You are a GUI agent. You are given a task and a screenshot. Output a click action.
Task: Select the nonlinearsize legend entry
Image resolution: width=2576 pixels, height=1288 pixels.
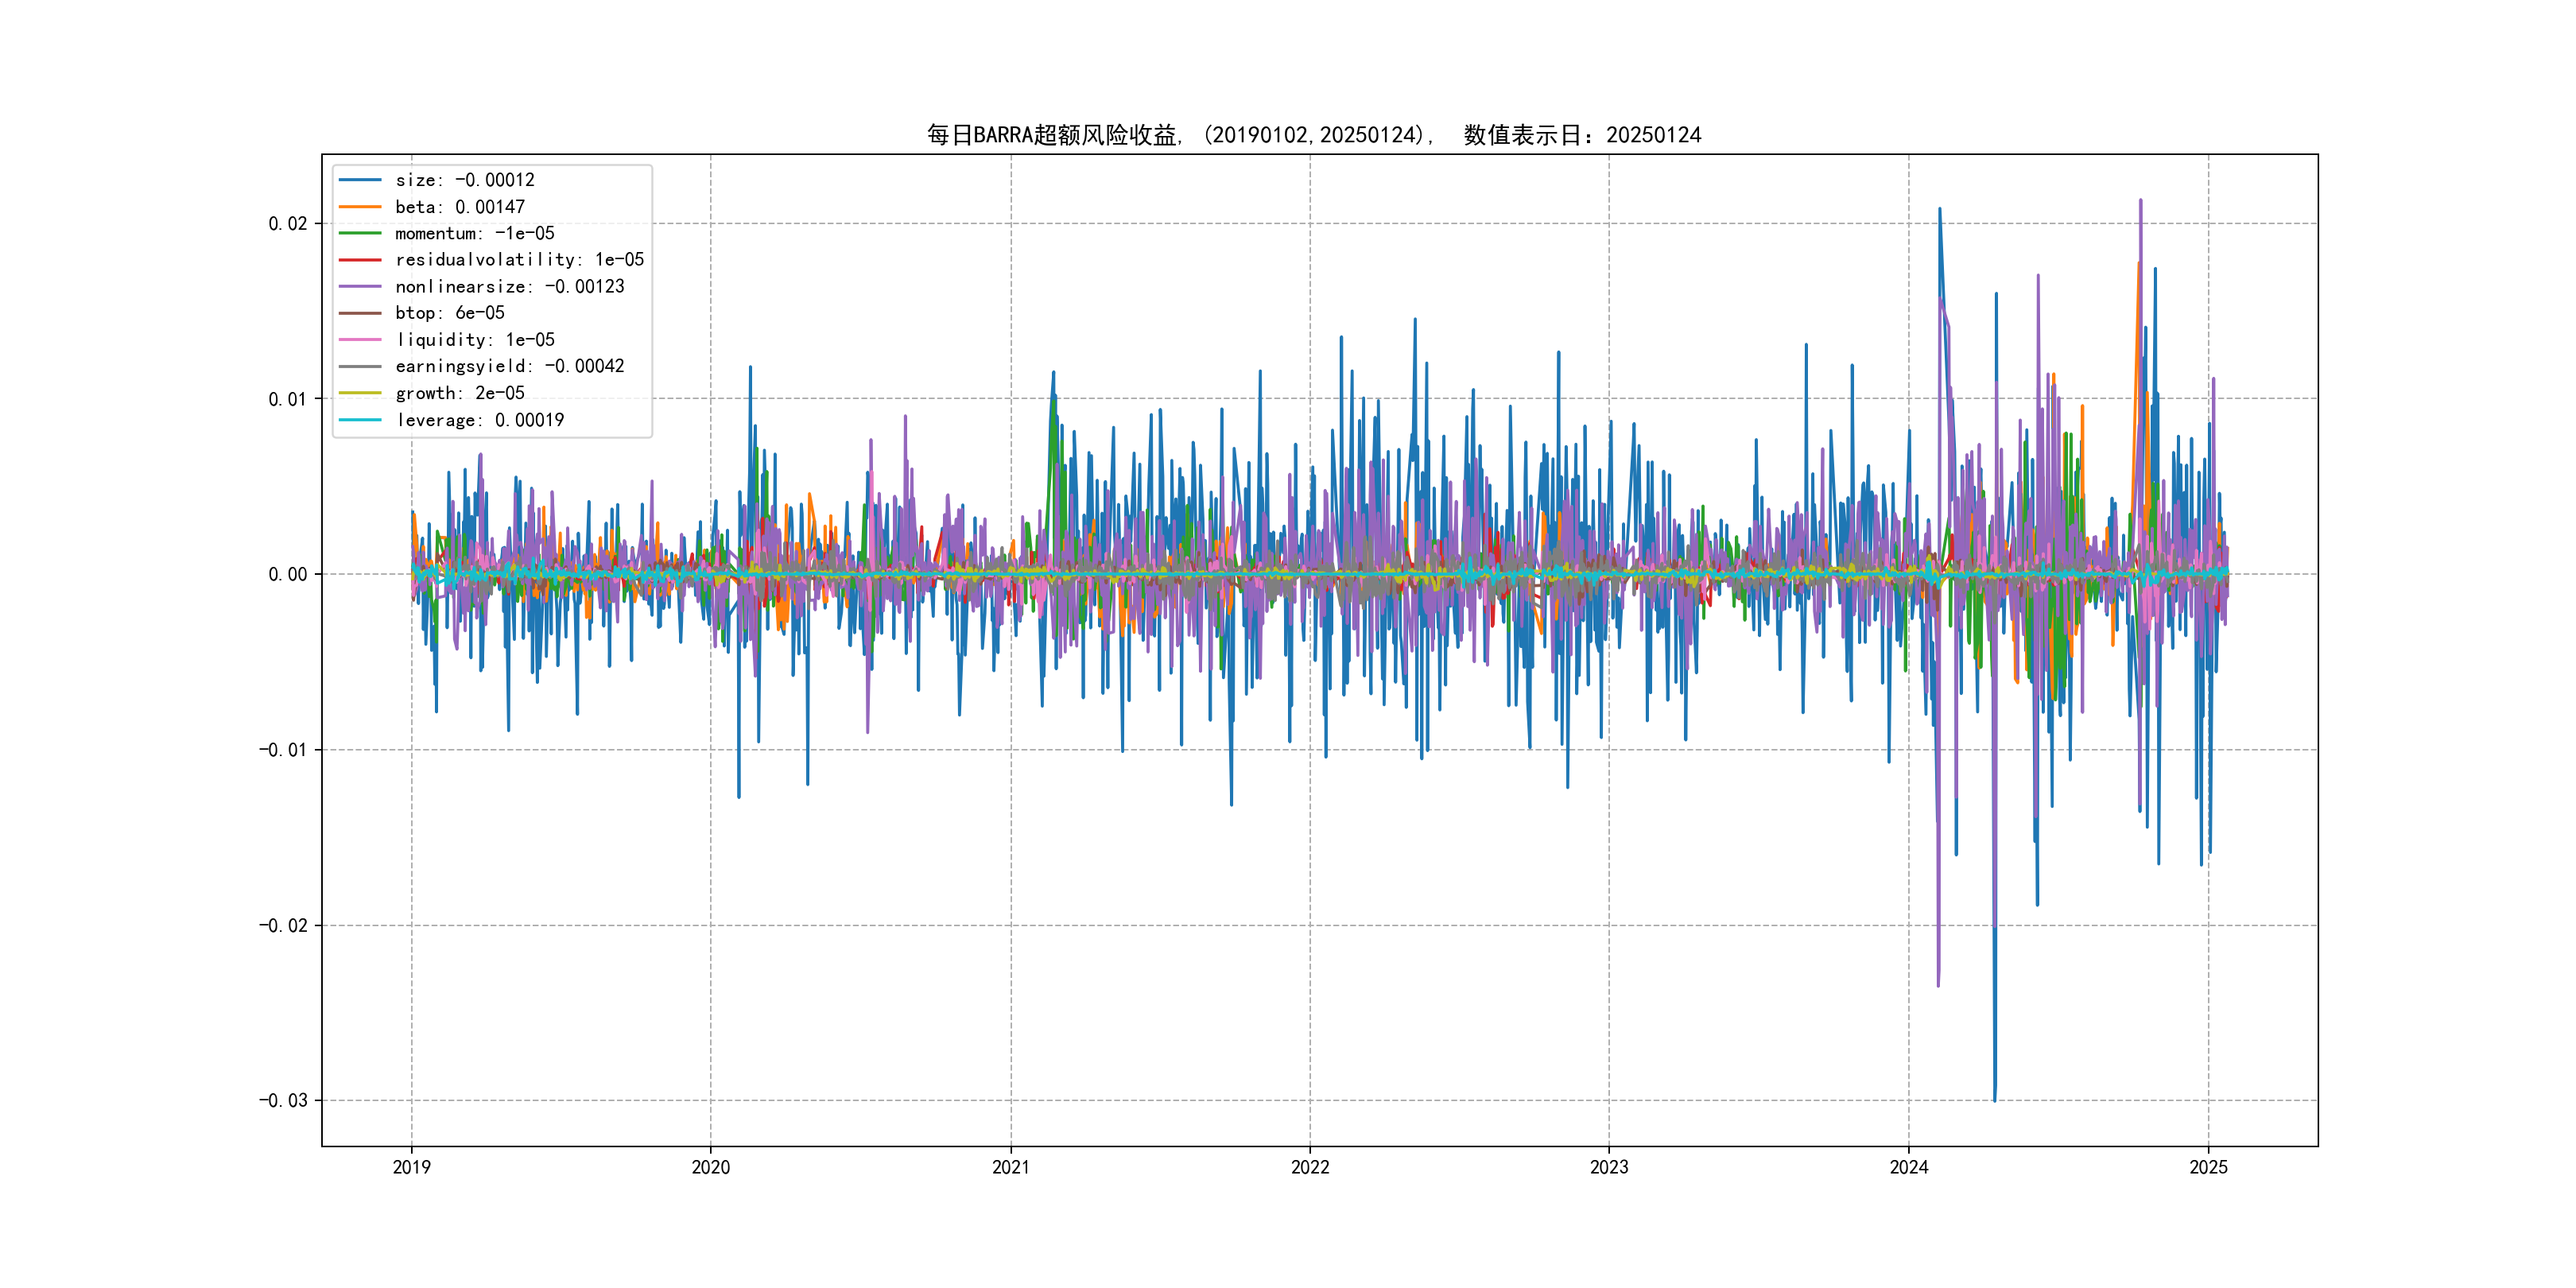click(x=509, y=287)
